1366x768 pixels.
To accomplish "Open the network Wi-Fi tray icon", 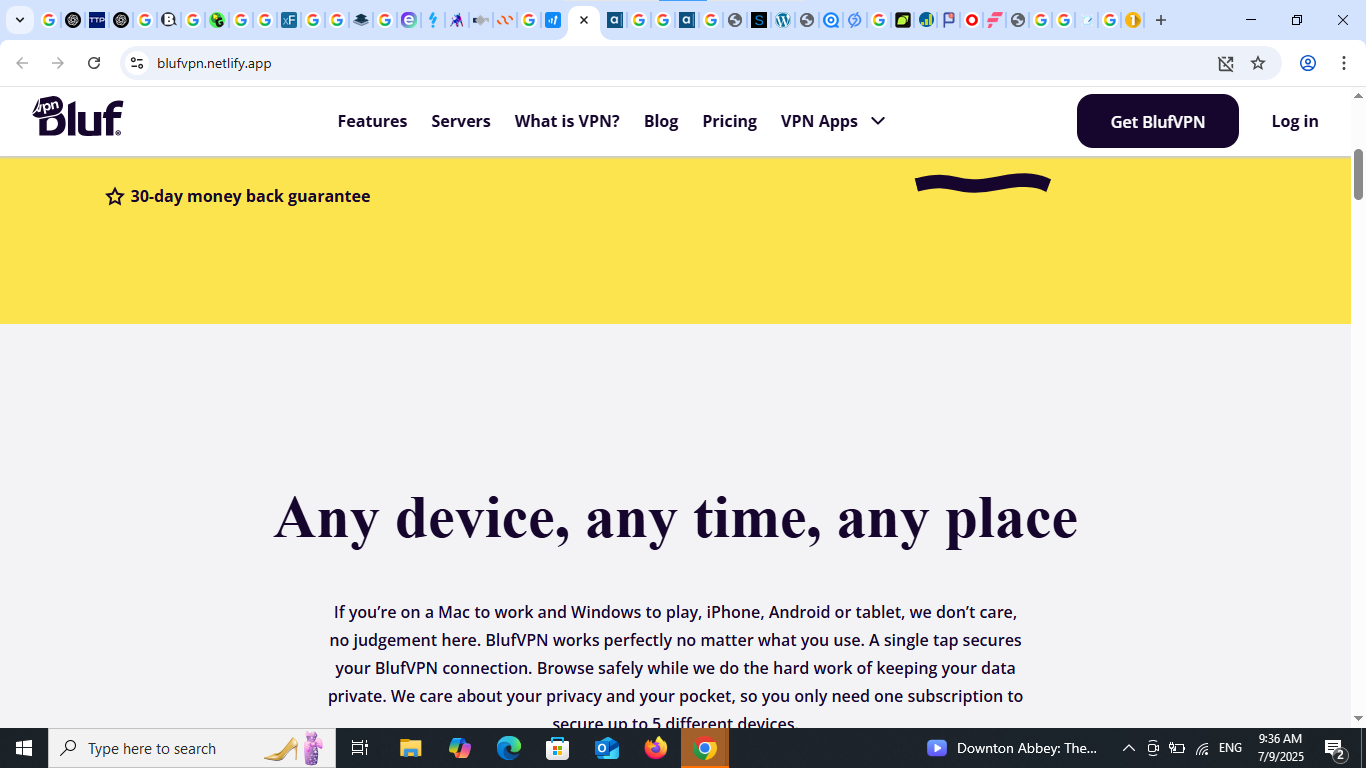I will coord(1202,748).
